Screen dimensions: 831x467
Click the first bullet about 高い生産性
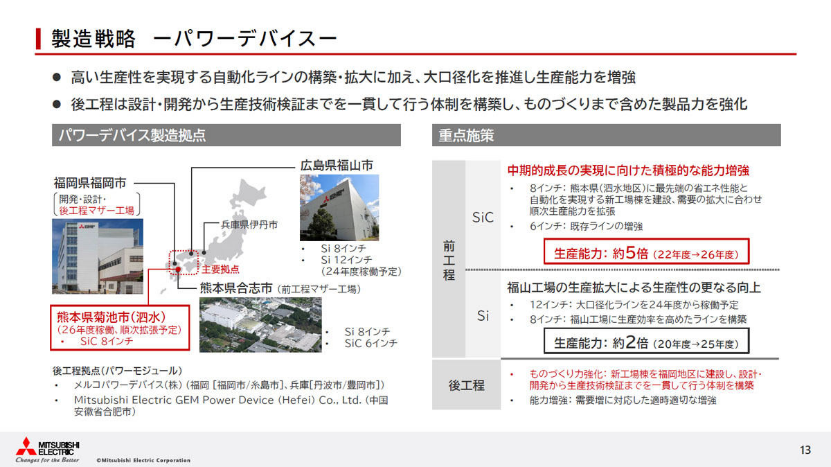353,77
